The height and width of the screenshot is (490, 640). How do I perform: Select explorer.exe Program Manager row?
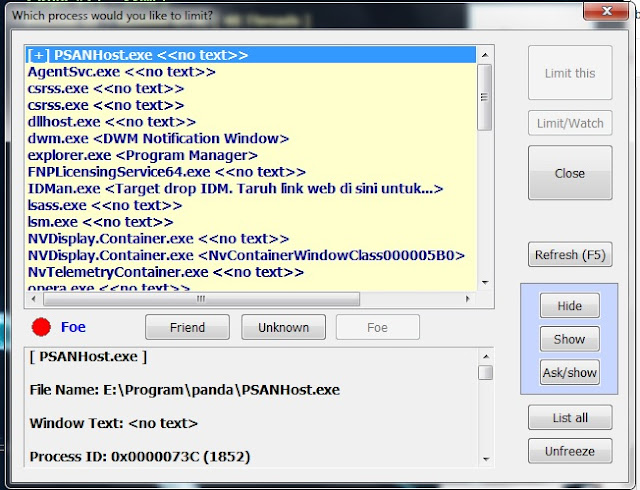pos(251,155)
